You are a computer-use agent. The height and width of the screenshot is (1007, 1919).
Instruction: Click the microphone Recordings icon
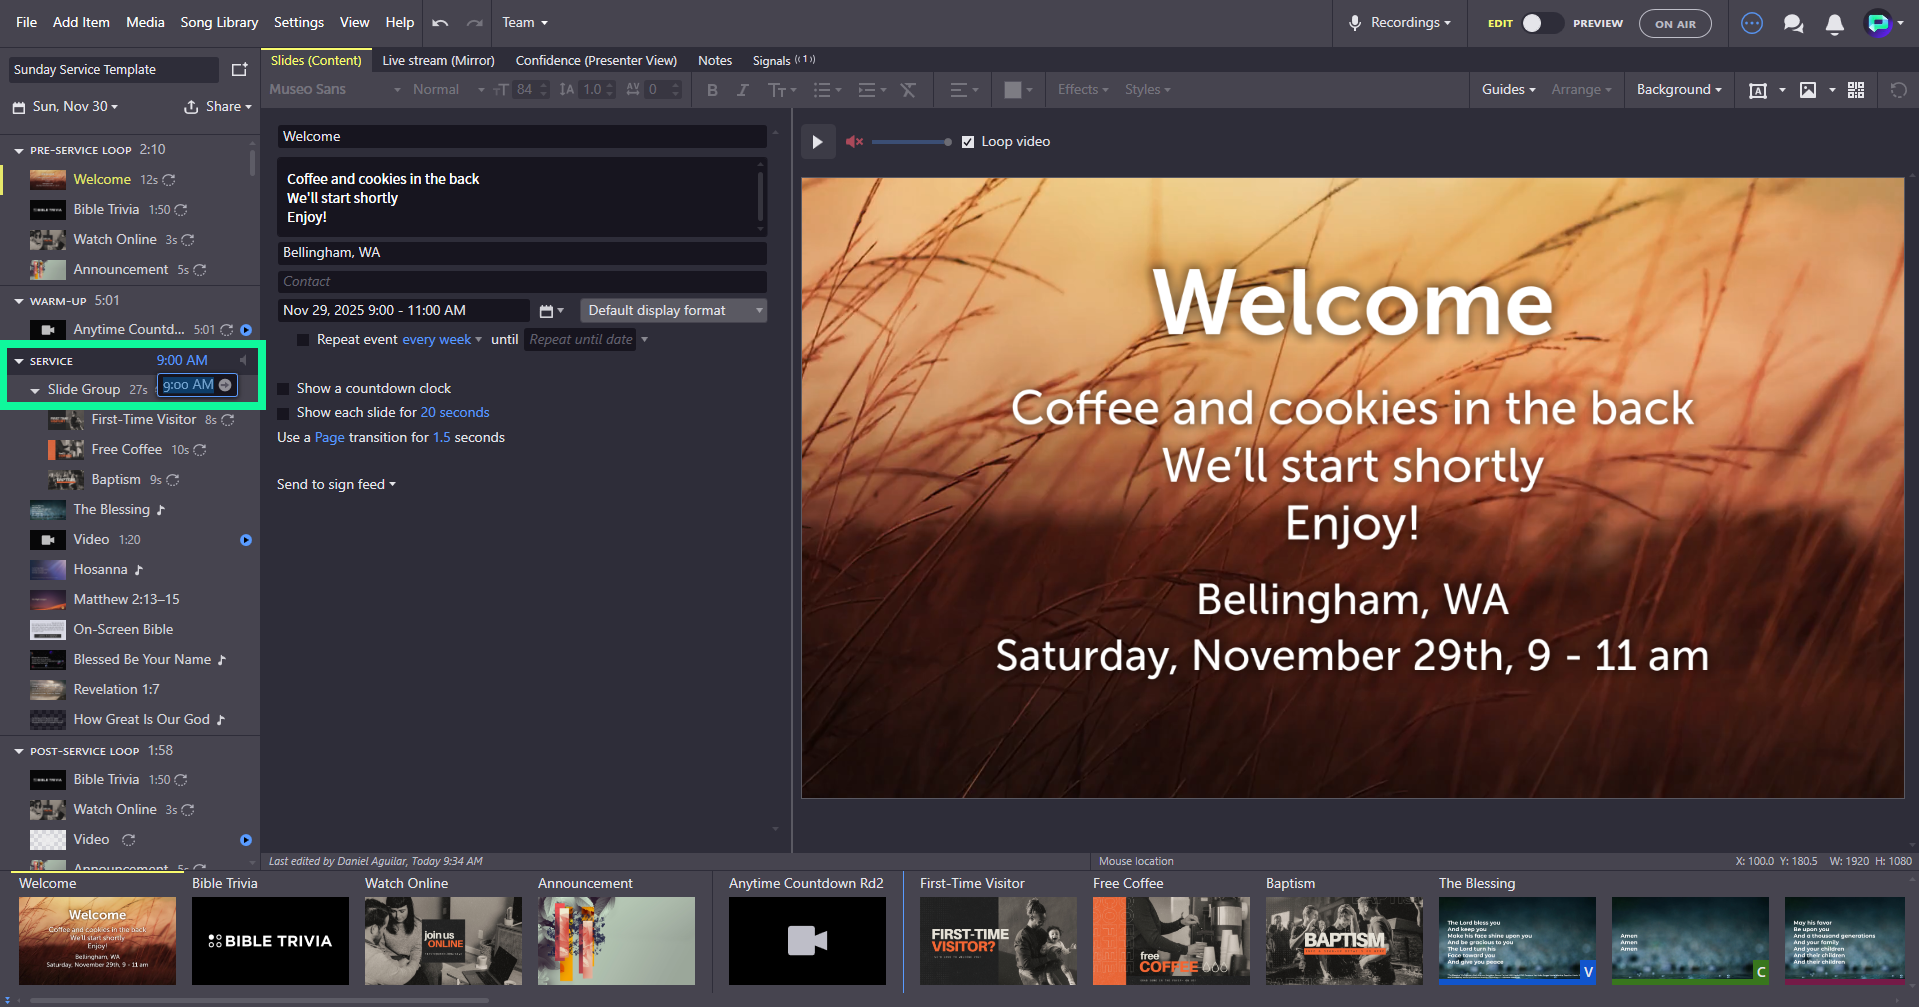coord(1355,23)
